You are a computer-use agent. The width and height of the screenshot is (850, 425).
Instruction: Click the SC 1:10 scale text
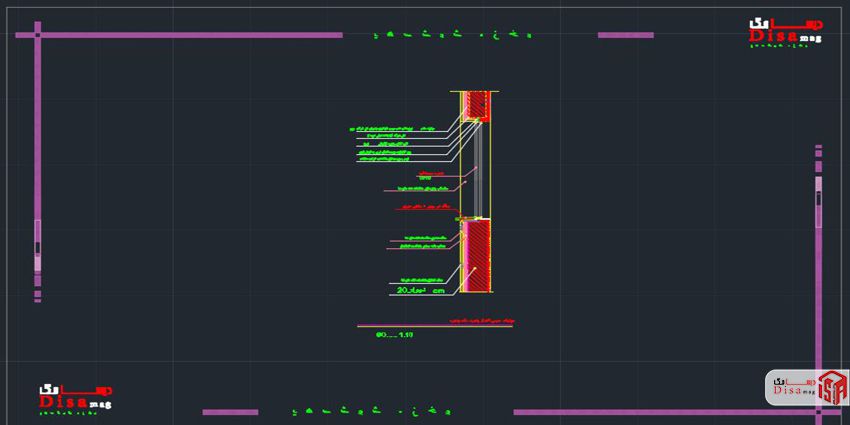point(394,335)
